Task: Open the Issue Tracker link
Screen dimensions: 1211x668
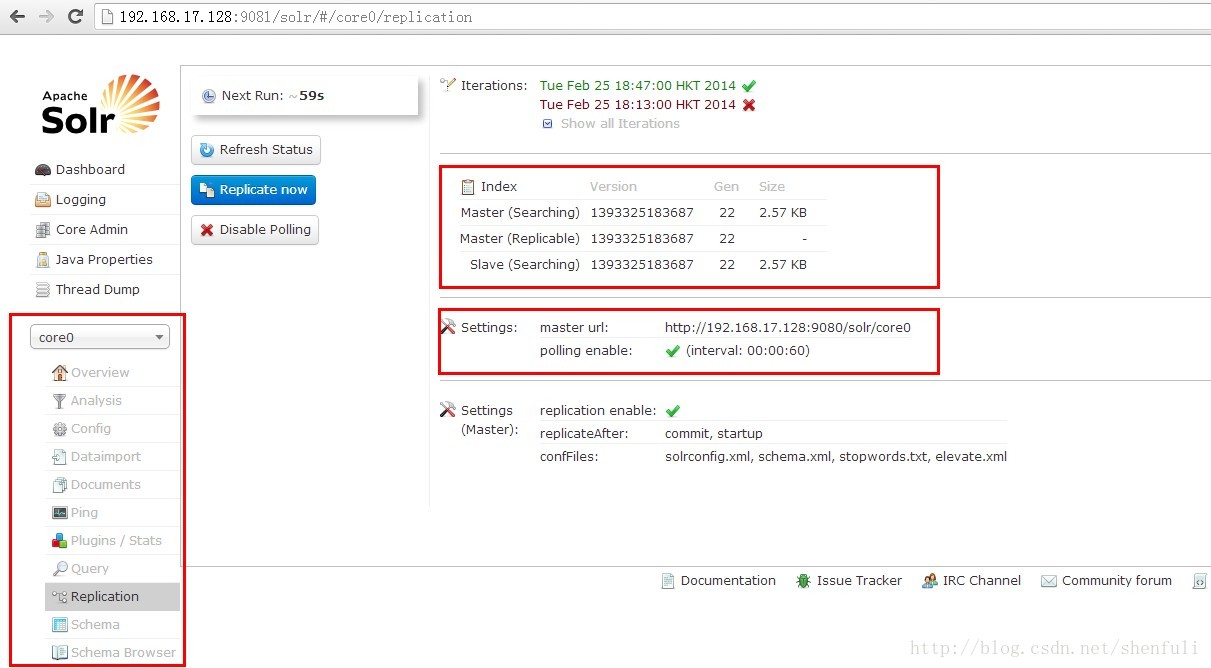Action: (859, 581)
